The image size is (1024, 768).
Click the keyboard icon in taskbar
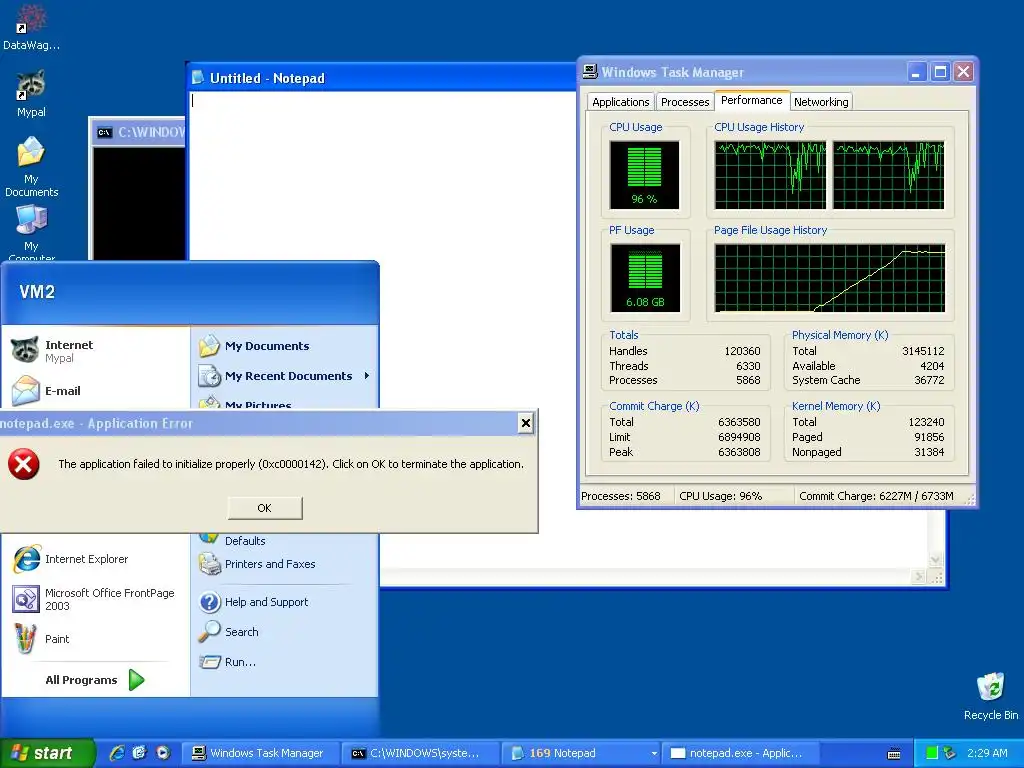tap(894, 754)
